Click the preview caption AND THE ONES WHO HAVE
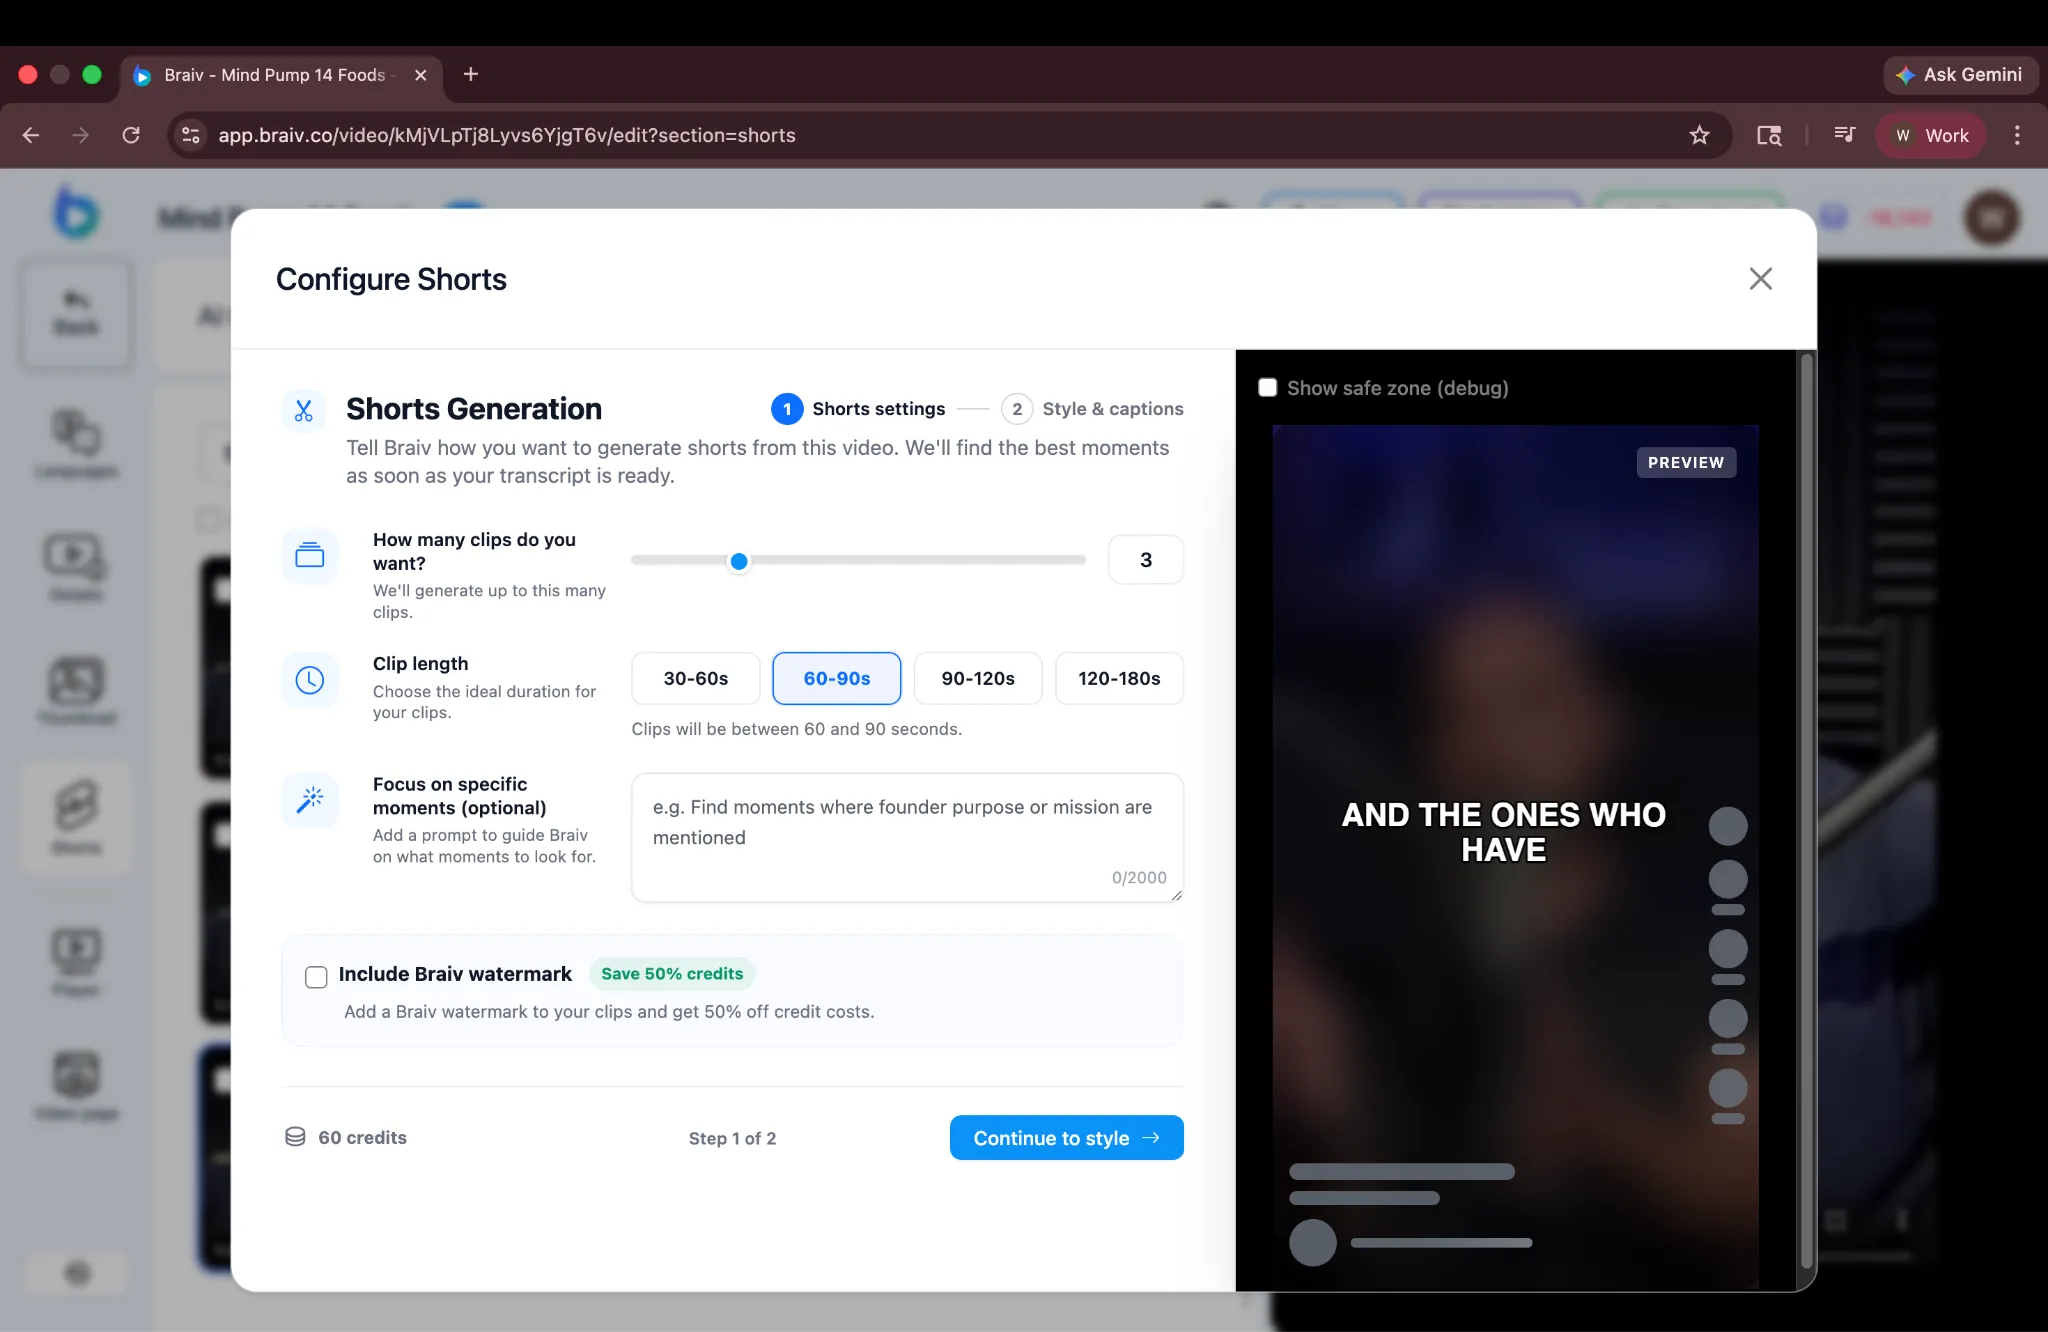The height and width of the screenshot is (1332, 2048). (x=1503, y=832)
